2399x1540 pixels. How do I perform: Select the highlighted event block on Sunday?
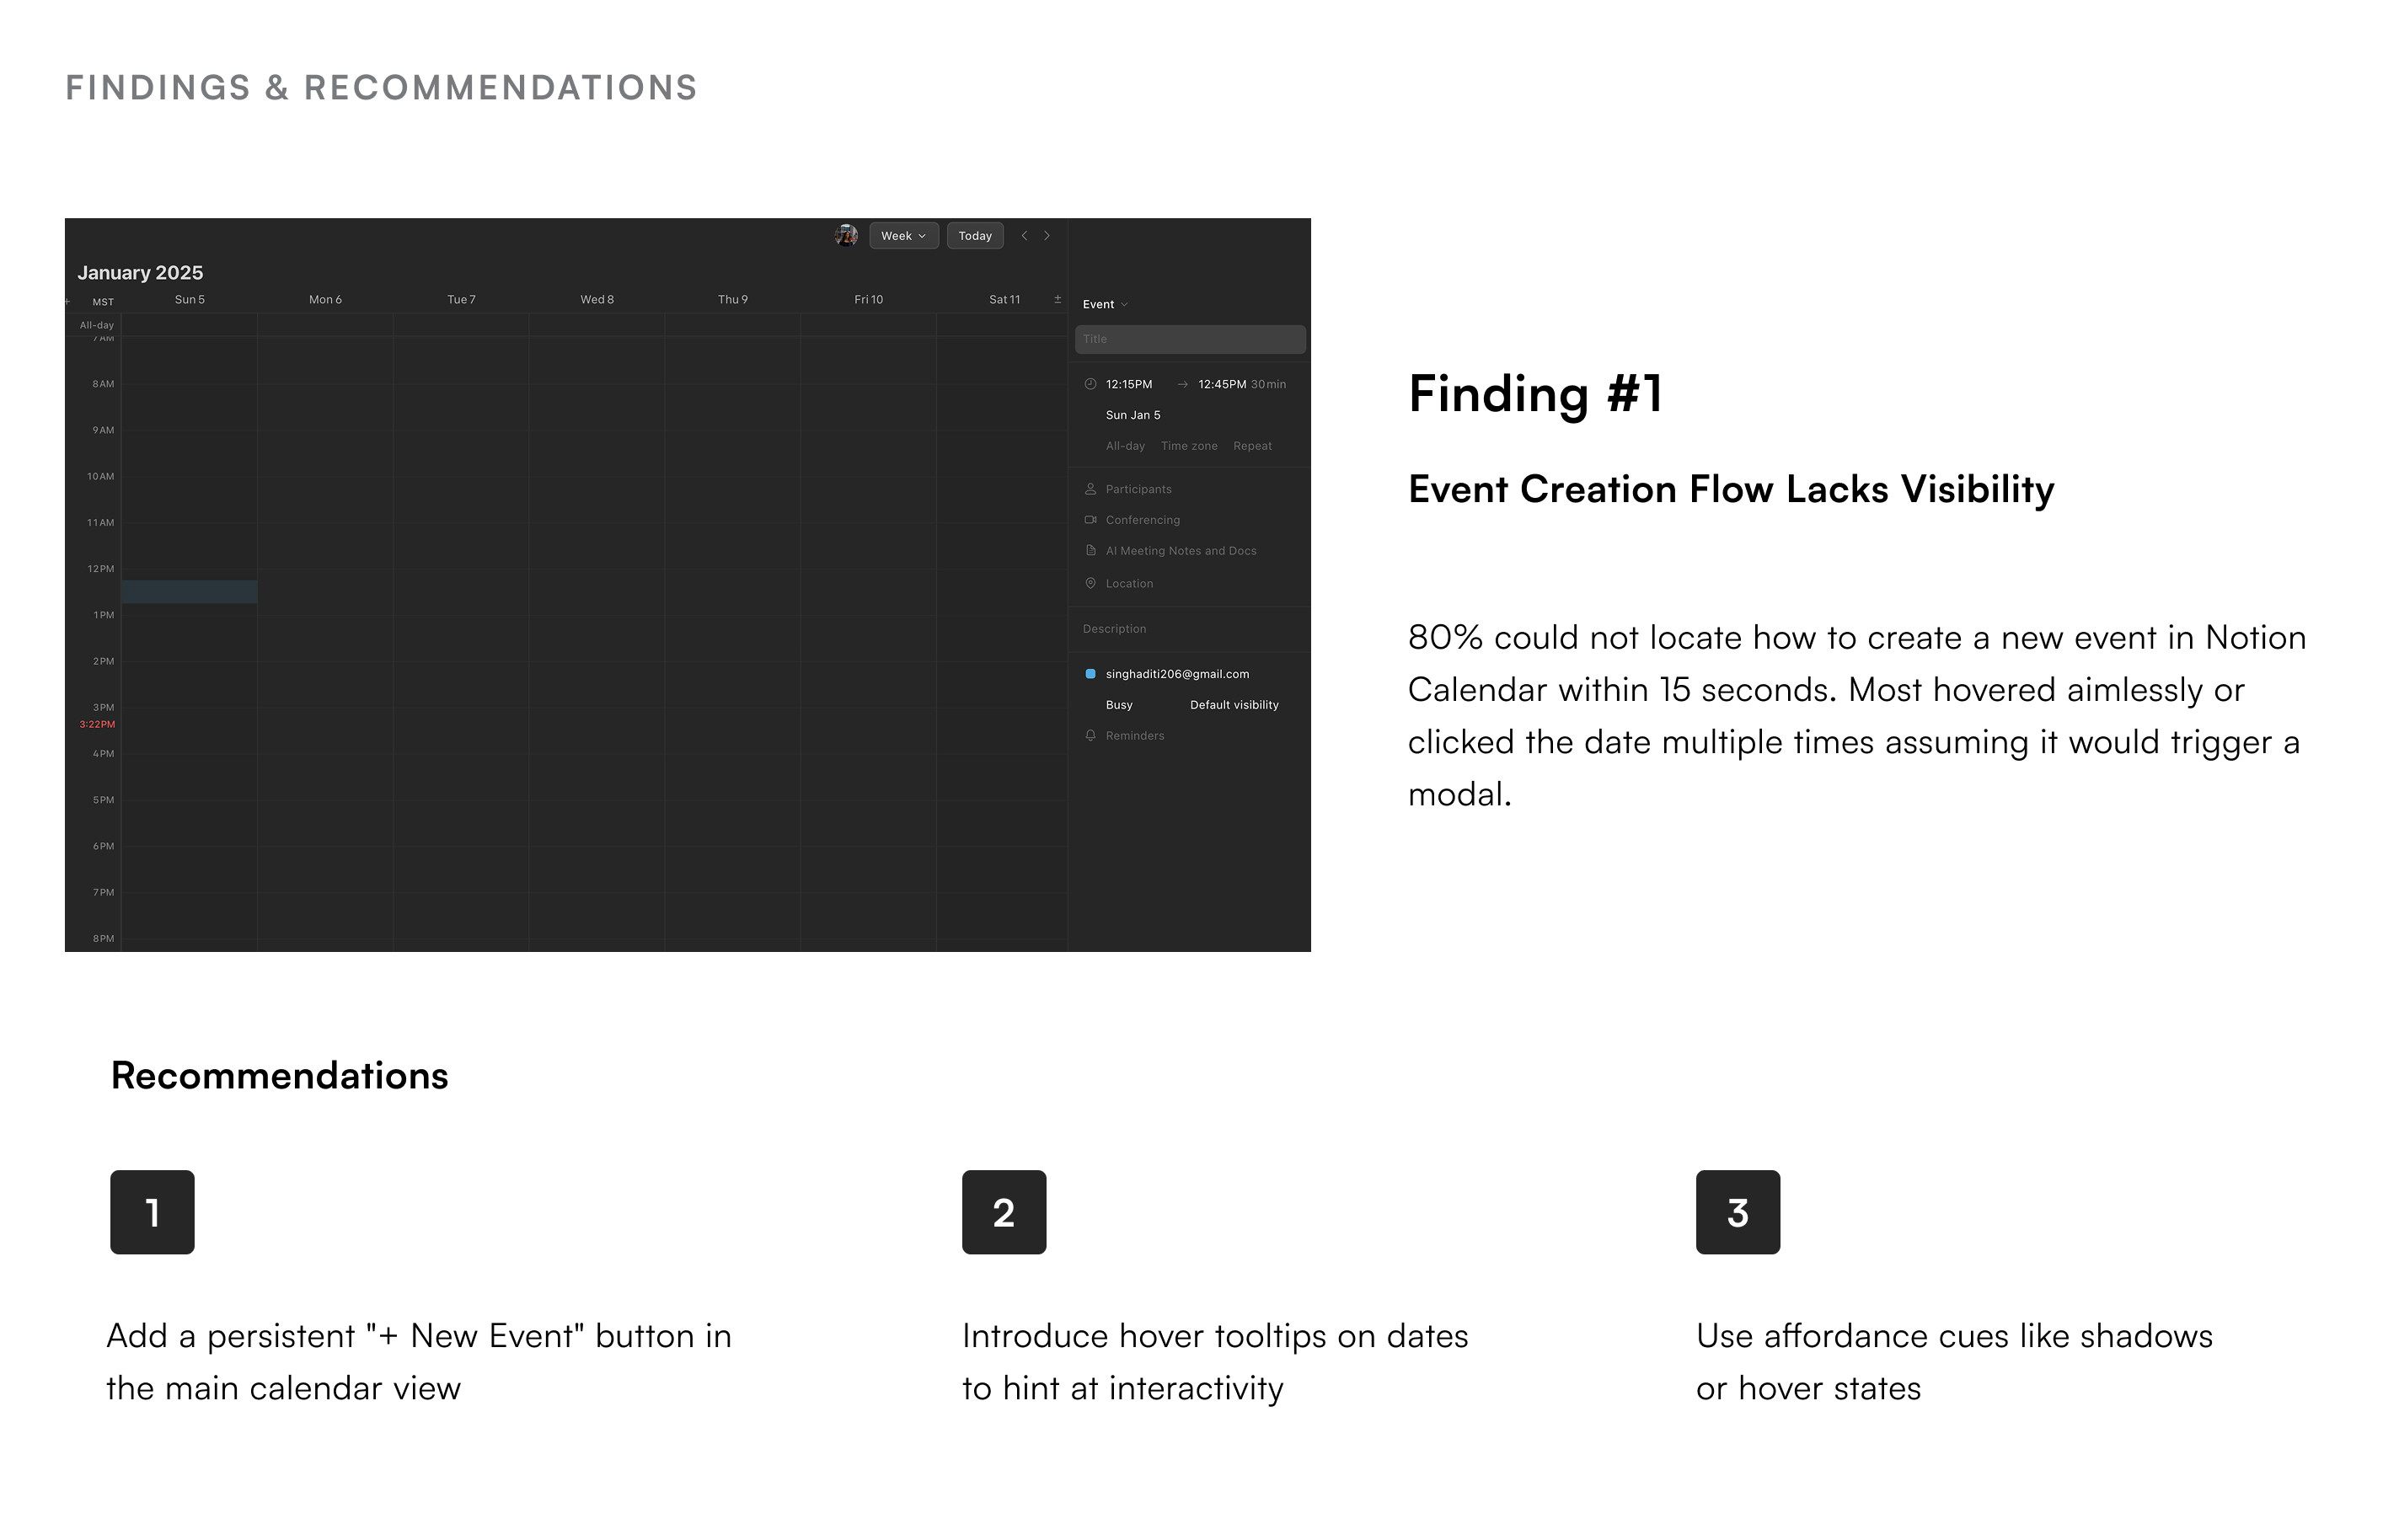(189, 592)
